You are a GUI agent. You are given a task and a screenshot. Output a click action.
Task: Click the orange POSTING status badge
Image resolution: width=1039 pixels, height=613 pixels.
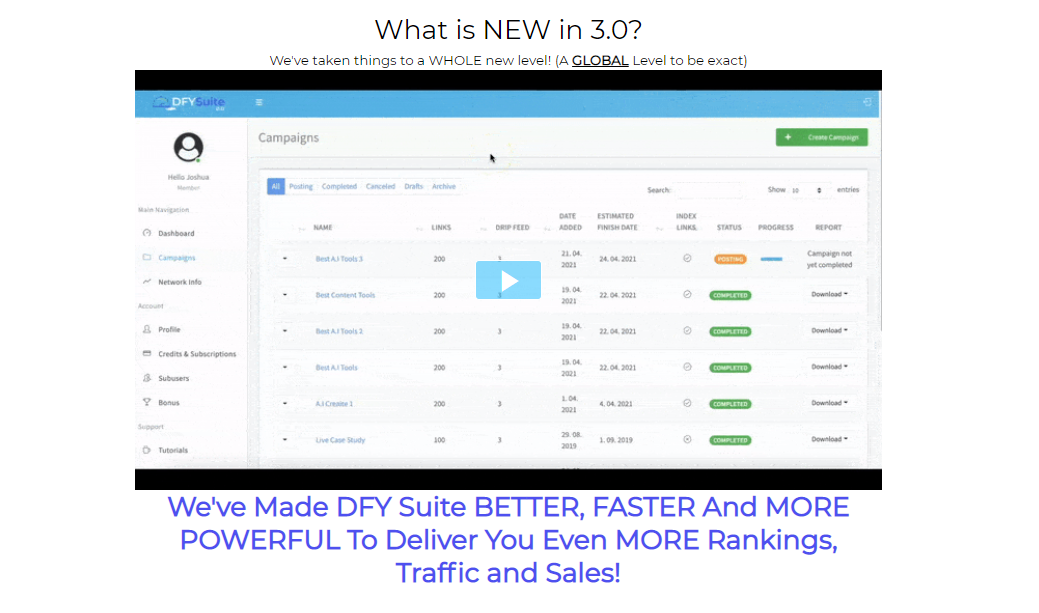click(730, 259)
